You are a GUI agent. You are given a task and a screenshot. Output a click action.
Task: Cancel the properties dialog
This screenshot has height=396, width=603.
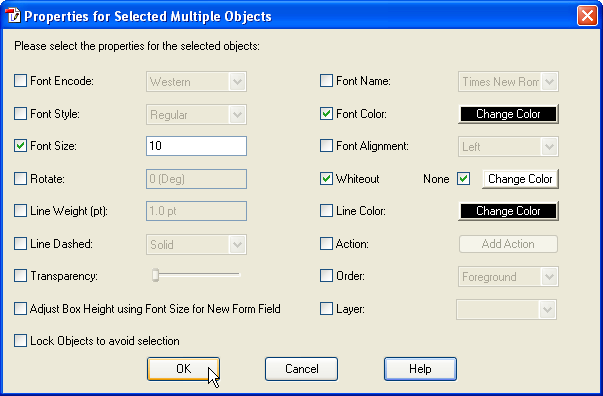point(302,369)
